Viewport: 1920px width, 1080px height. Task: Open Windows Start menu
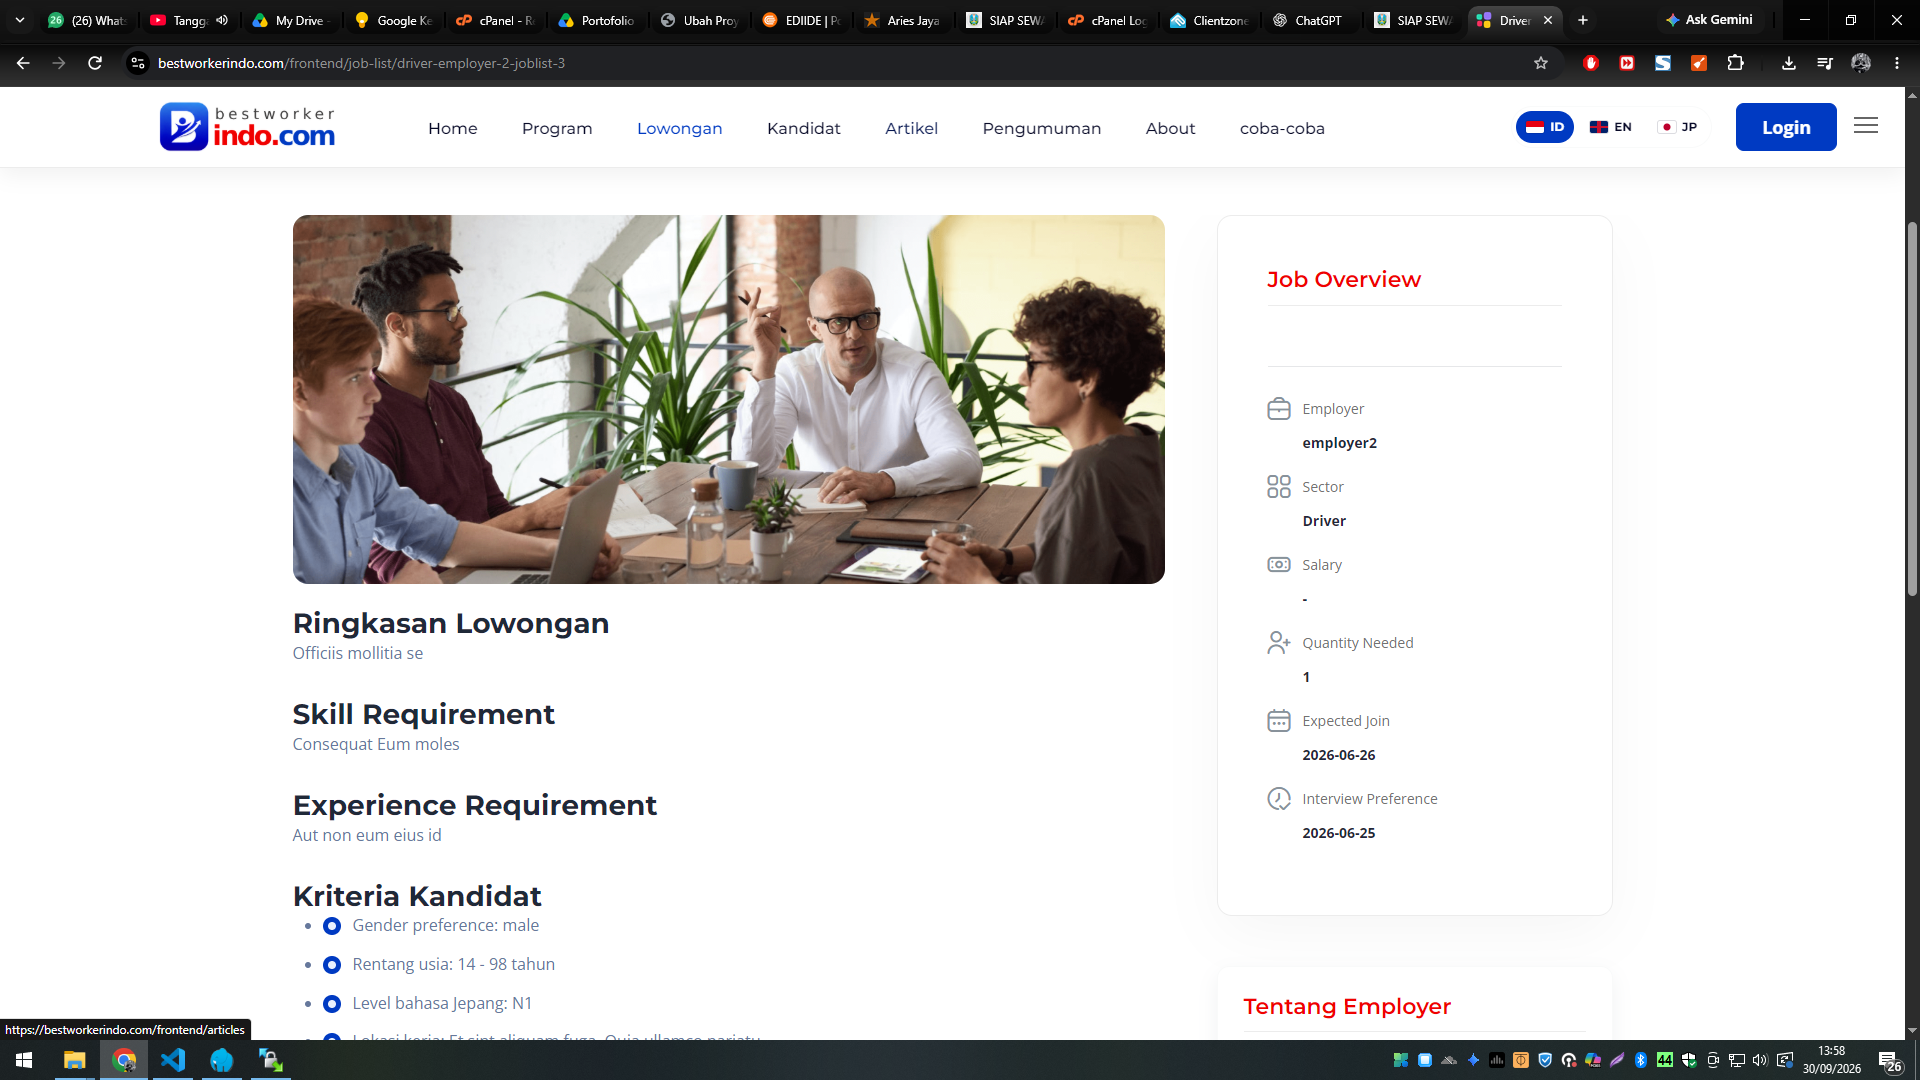[24, 1060]
